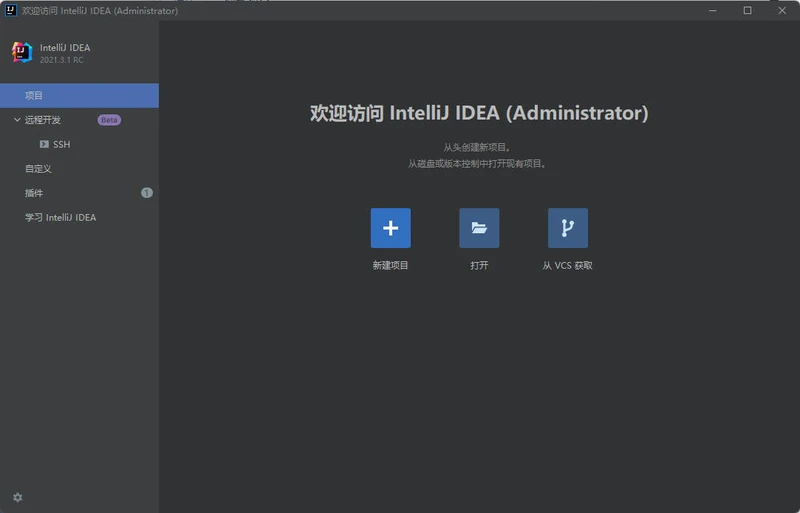
Task: Switch to the 插件 tab
Action: (x=34, y=193)
